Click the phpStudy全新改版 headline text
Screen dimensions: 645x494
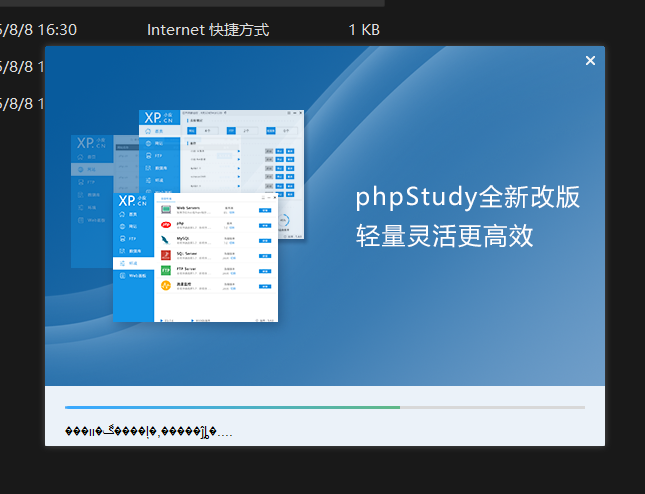[467, 197]
